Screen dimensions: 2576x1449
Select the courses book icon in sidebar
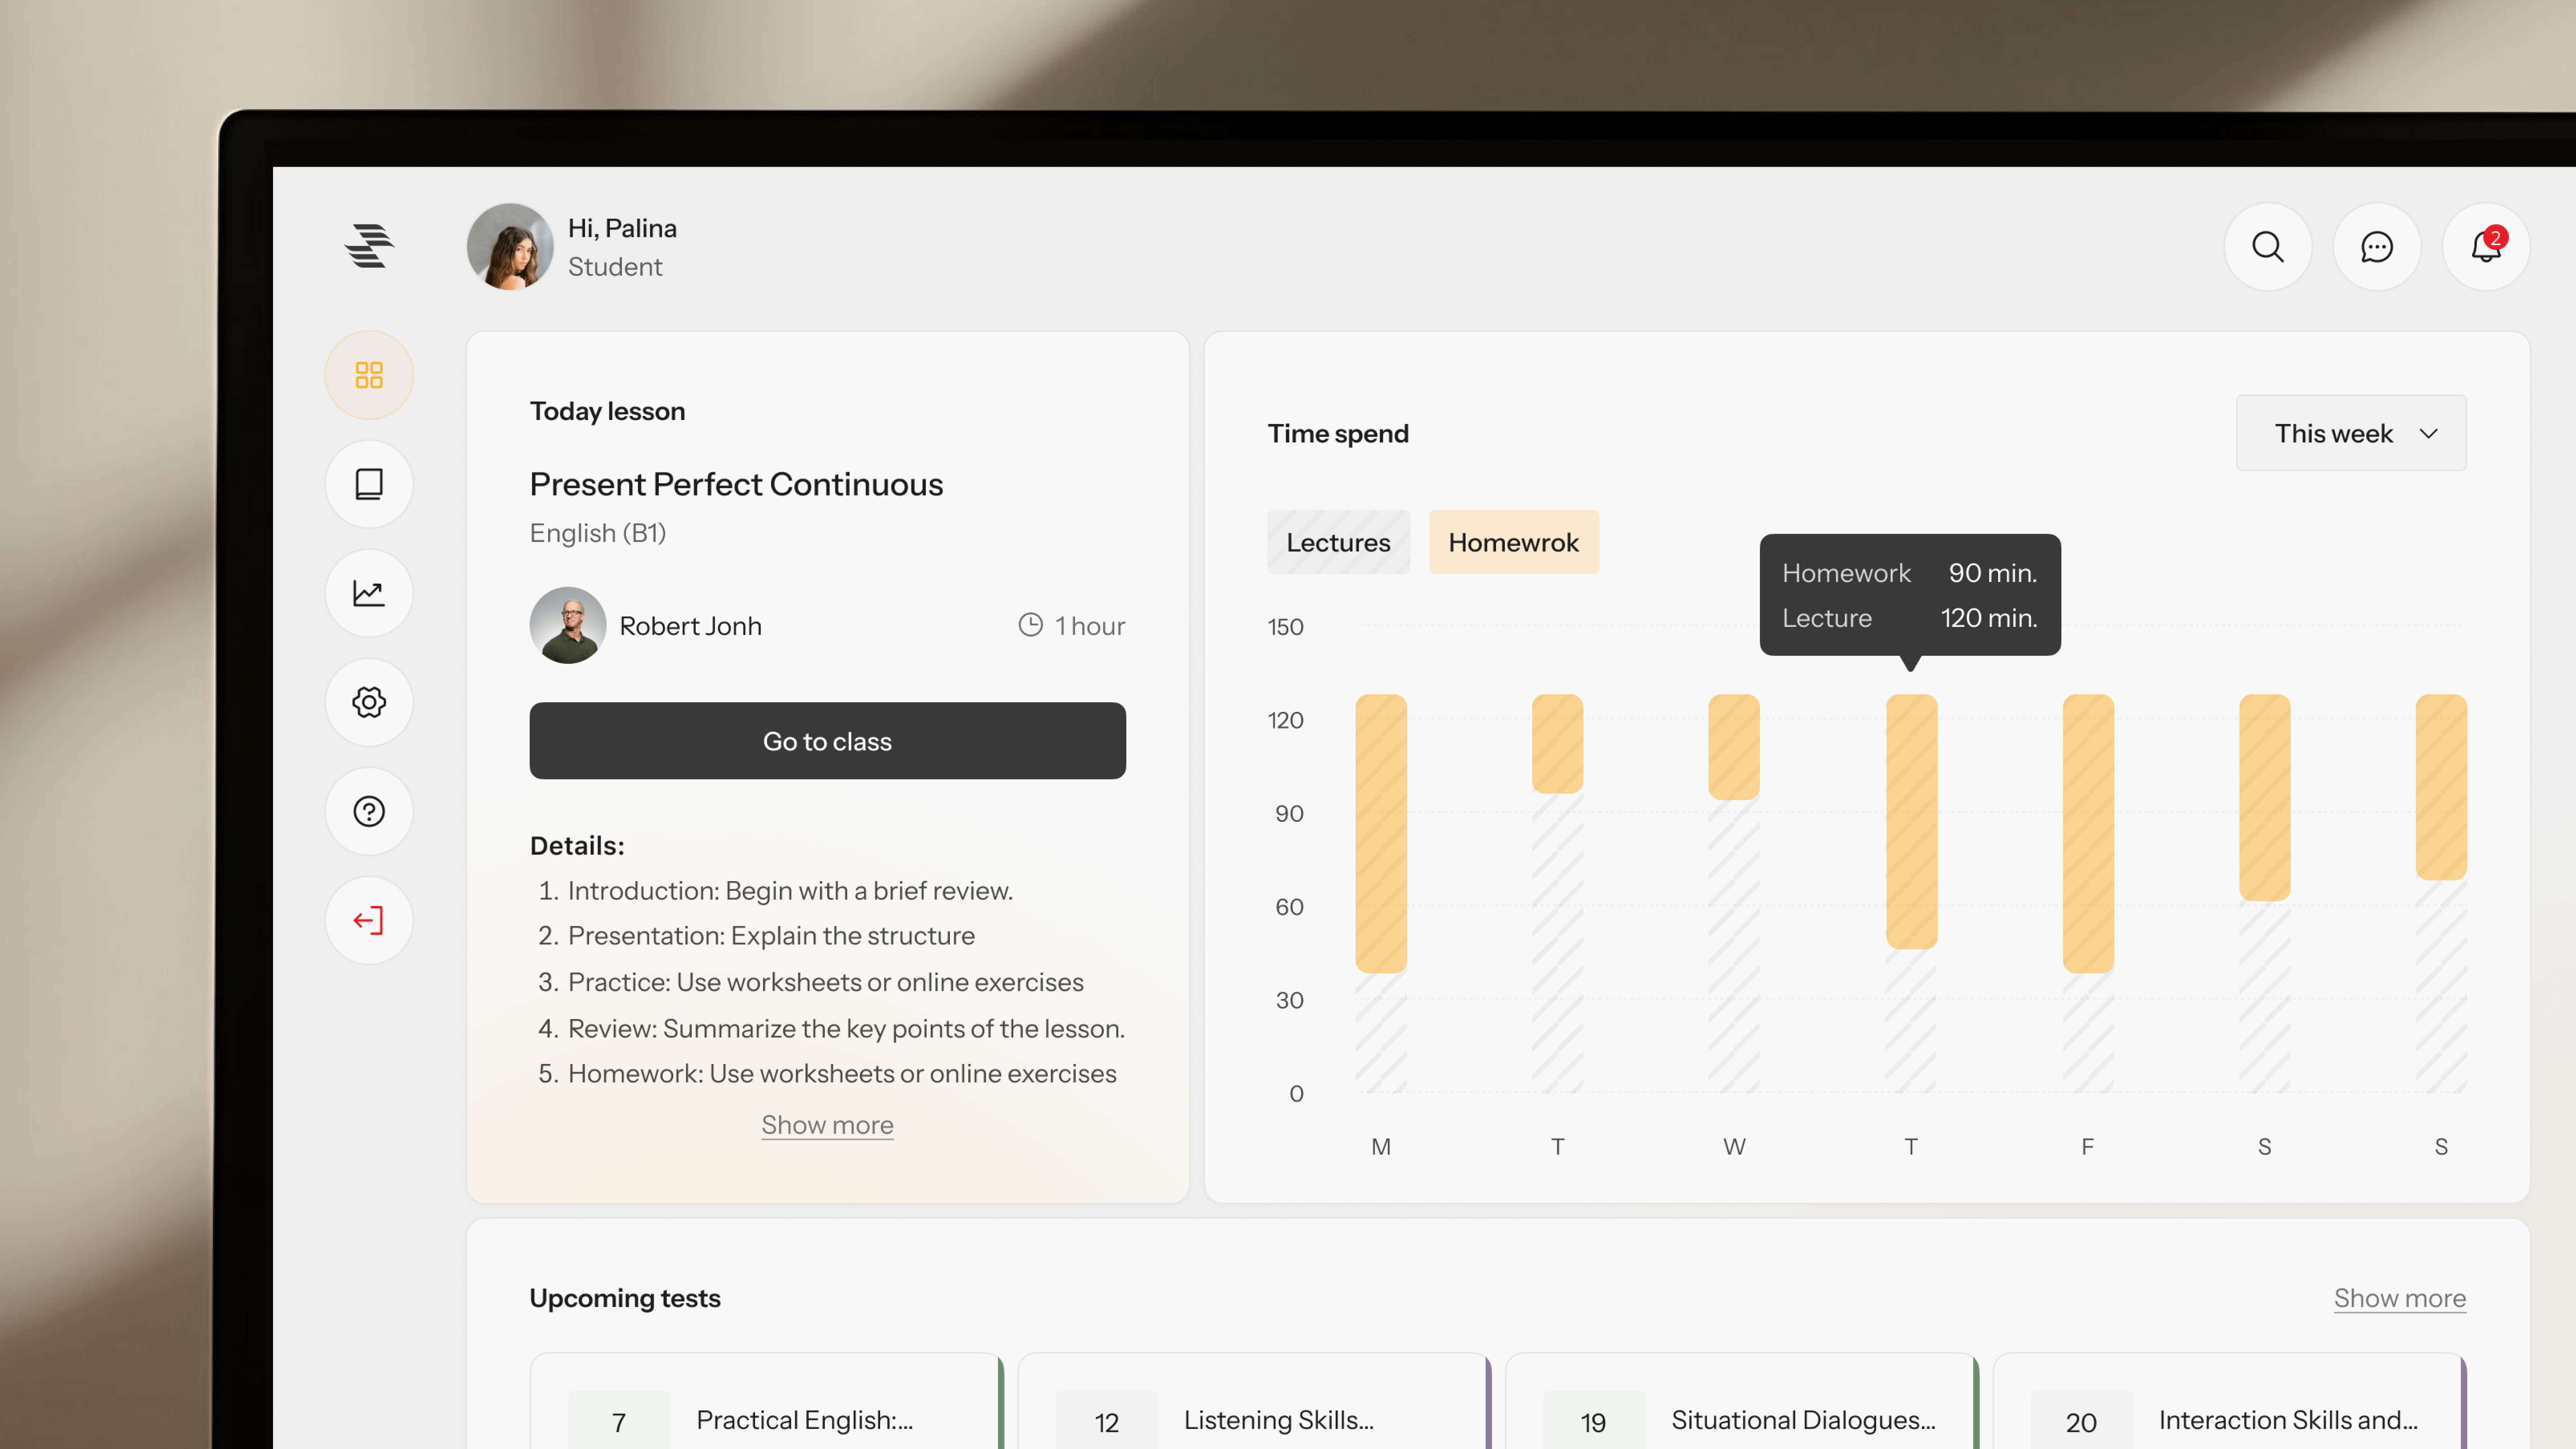(x=369, y=484)
